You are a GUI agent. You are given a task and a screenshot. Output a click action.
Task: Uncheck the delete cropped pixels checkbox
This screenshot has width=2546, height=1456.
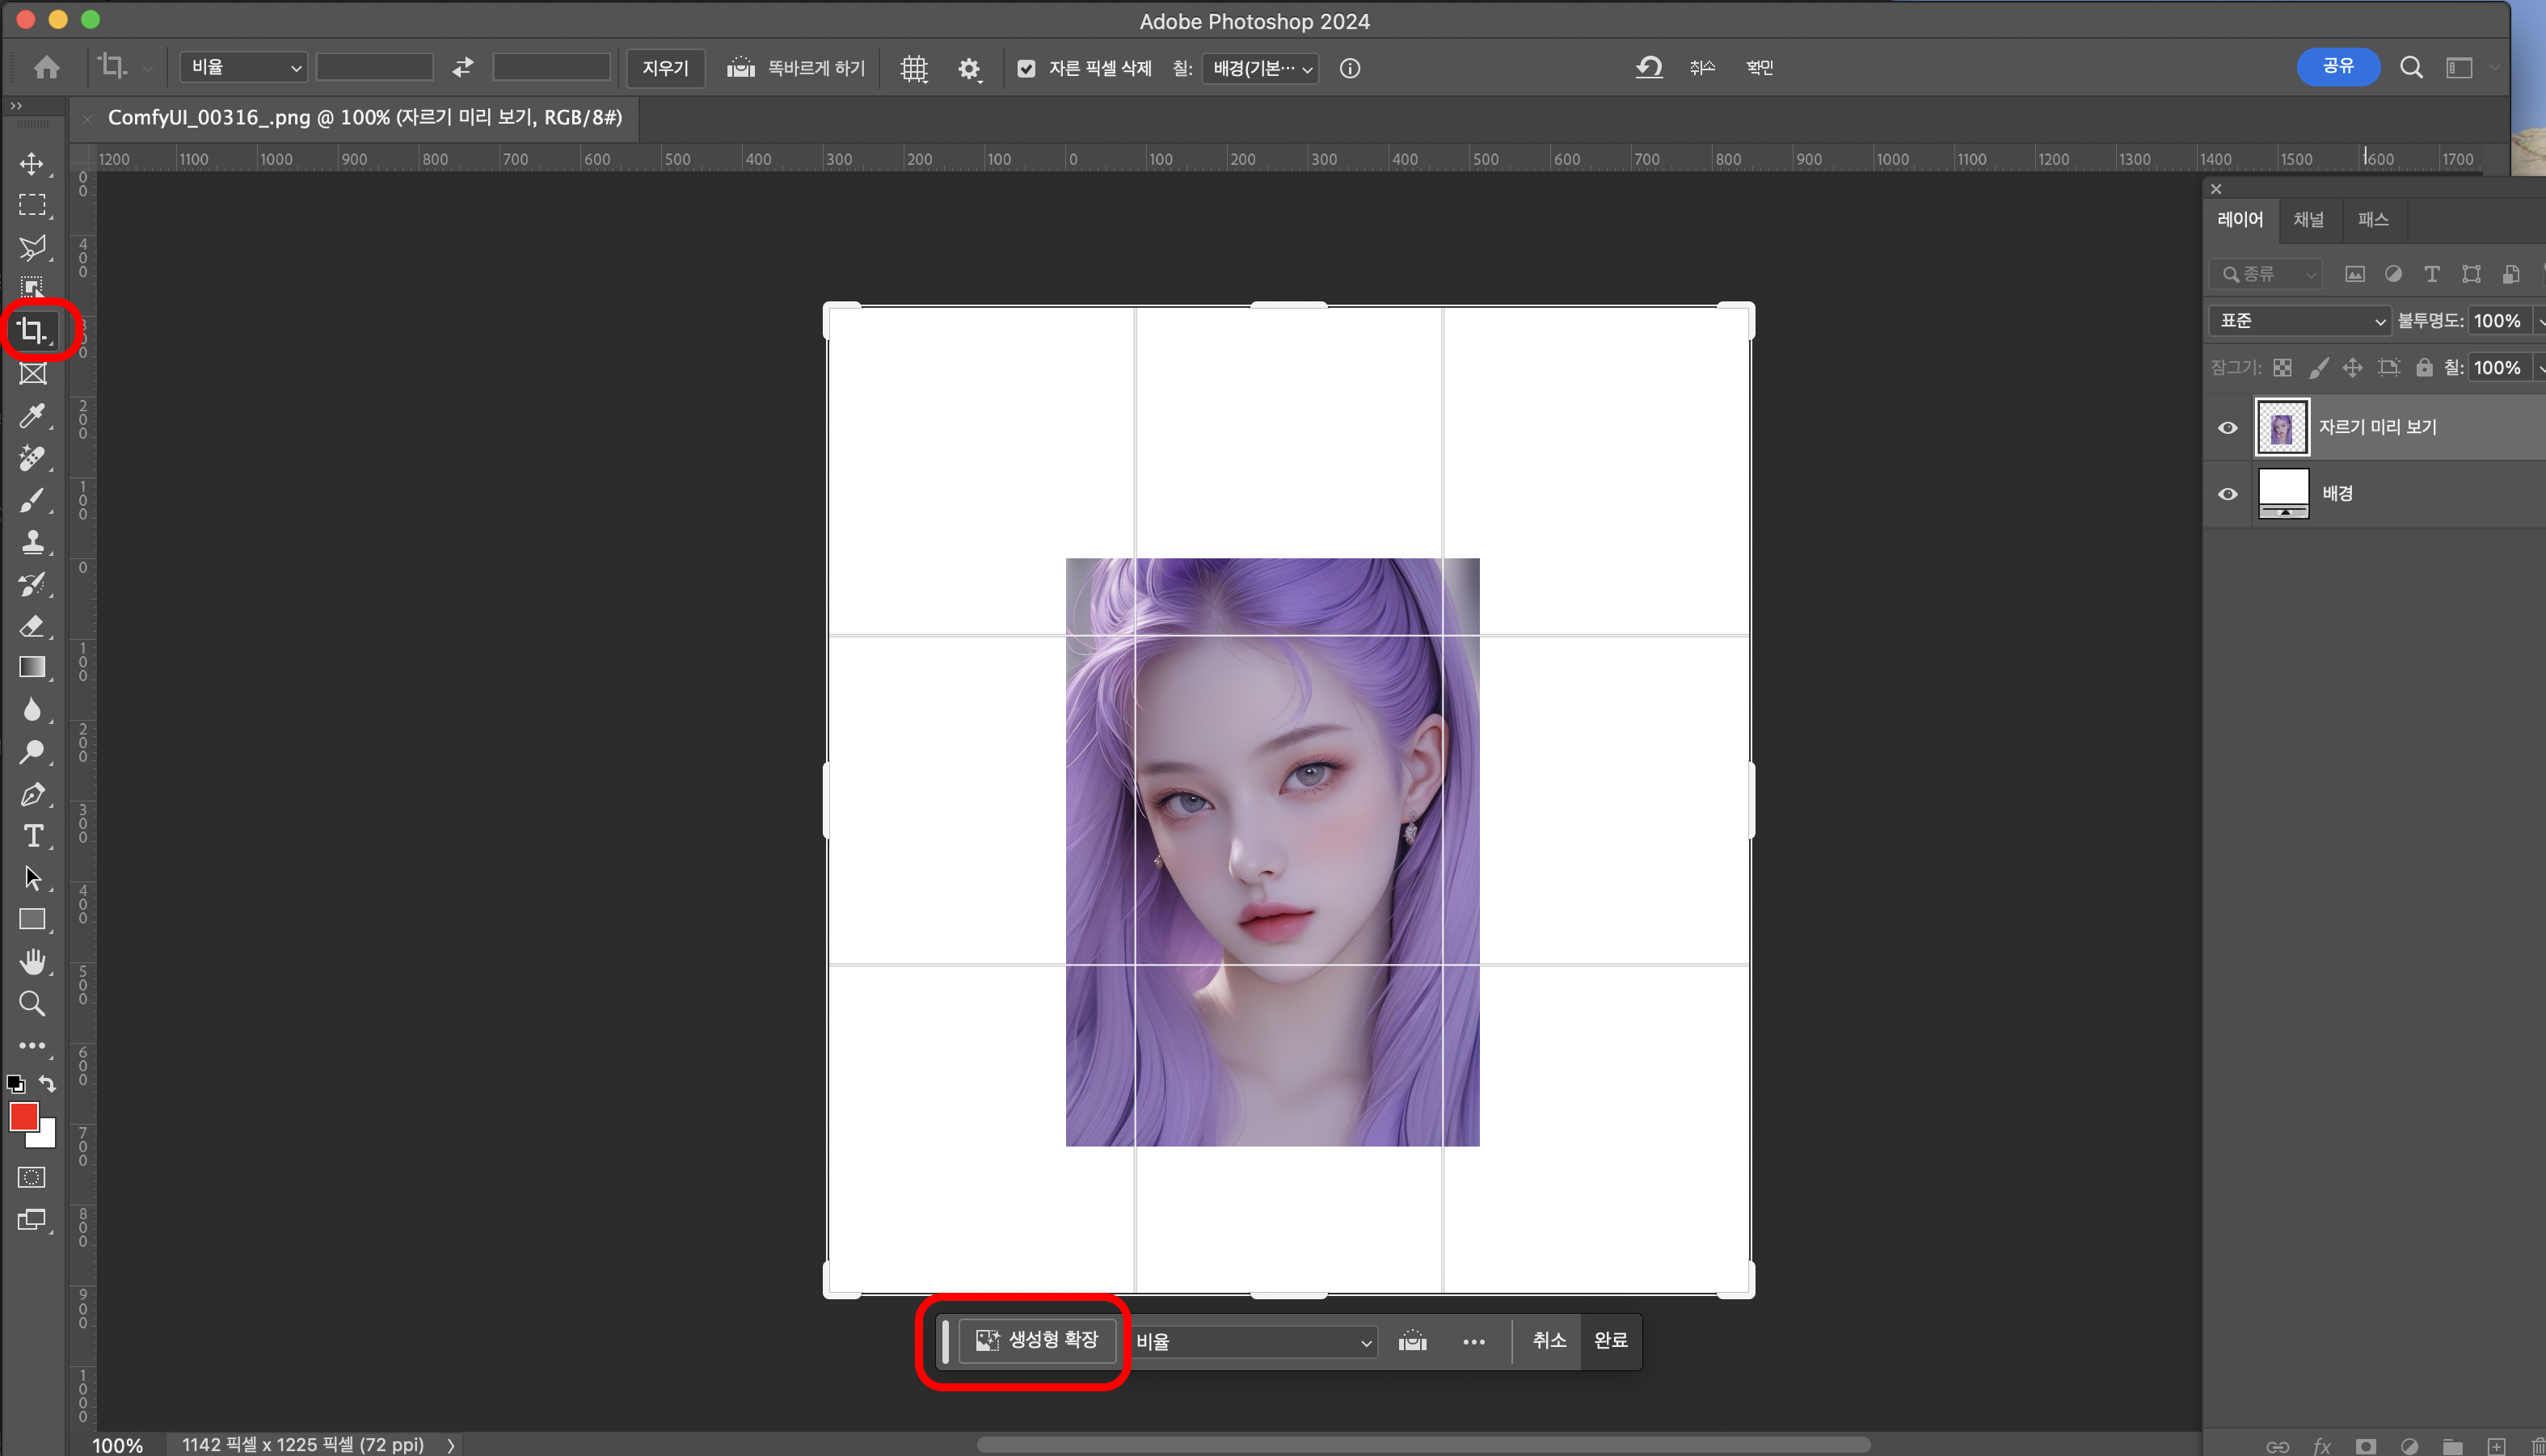[x=1026, y=68]
